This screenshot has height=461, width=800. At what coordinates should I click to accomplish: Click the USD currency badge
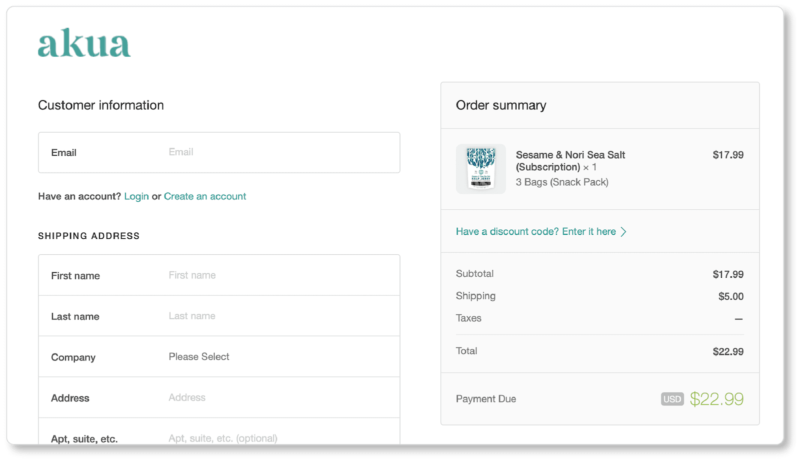coord(672,399)
